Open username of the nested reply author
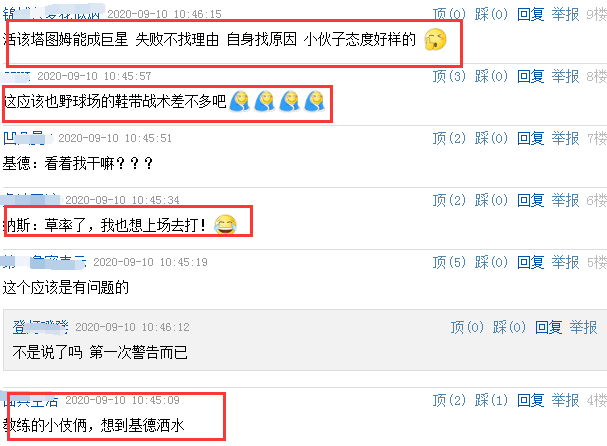Screen dimensions: 607x446 pos(40,328)
